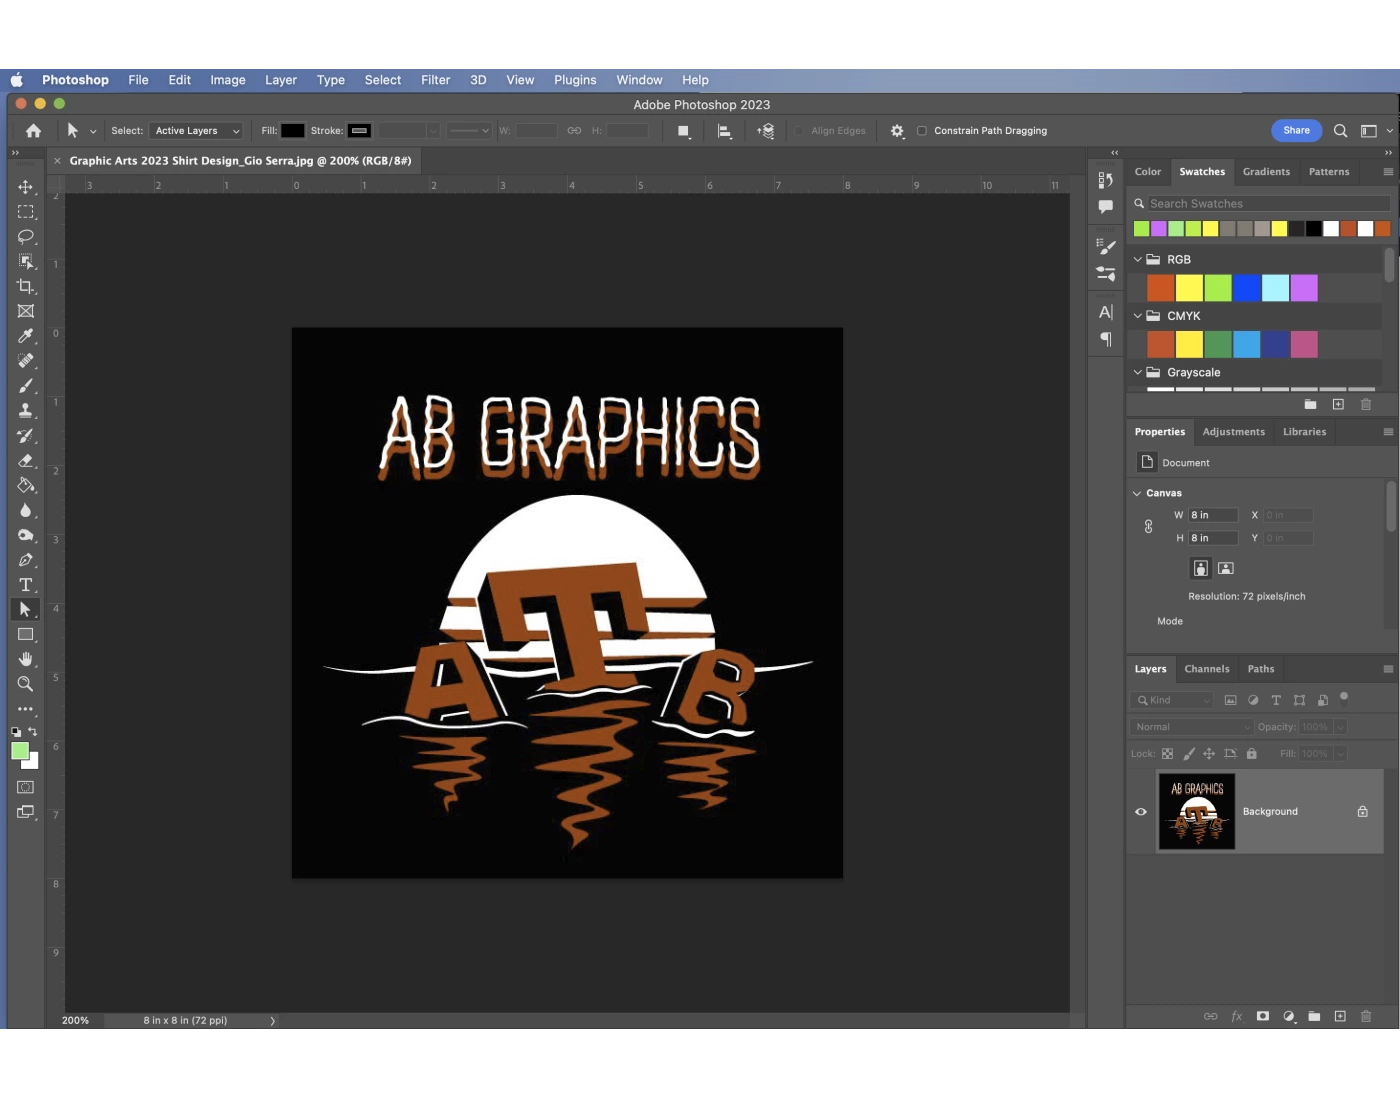Open path alignment options icon
1400x1100 pixels.
(x=725, y=131)
